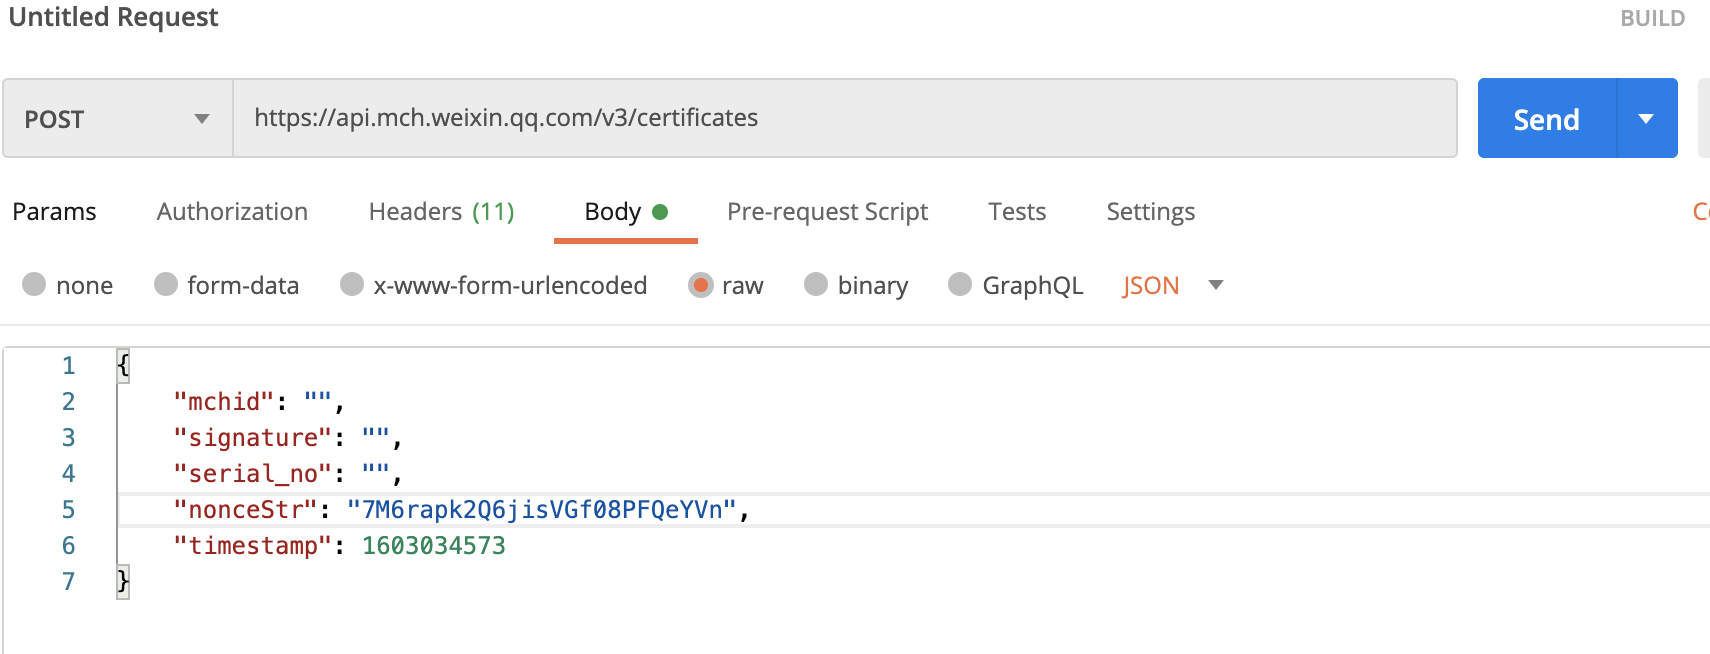1710x654 pixels.
Task: Select the binary radio button
Action: [816, 285]
